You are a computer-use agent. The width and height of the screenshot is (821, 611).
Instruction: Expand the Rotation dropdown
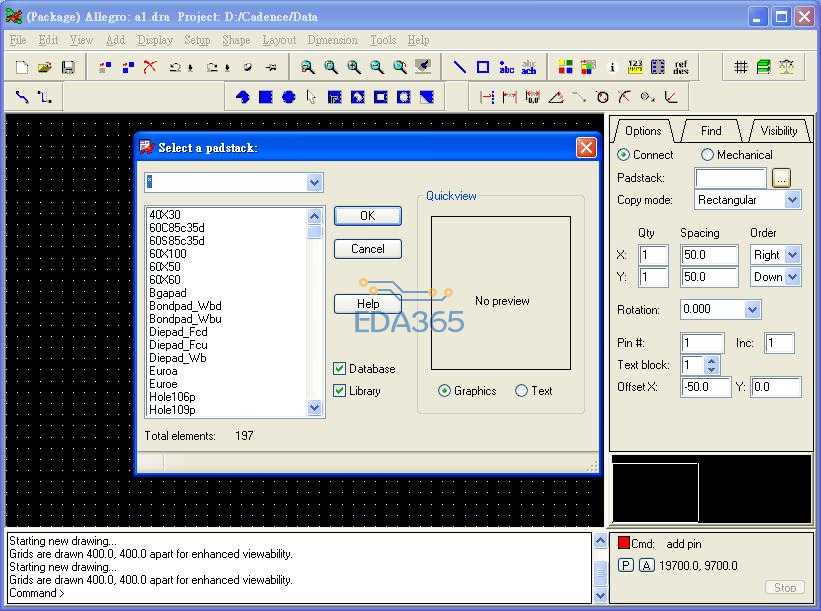click(x=752, y=310)
